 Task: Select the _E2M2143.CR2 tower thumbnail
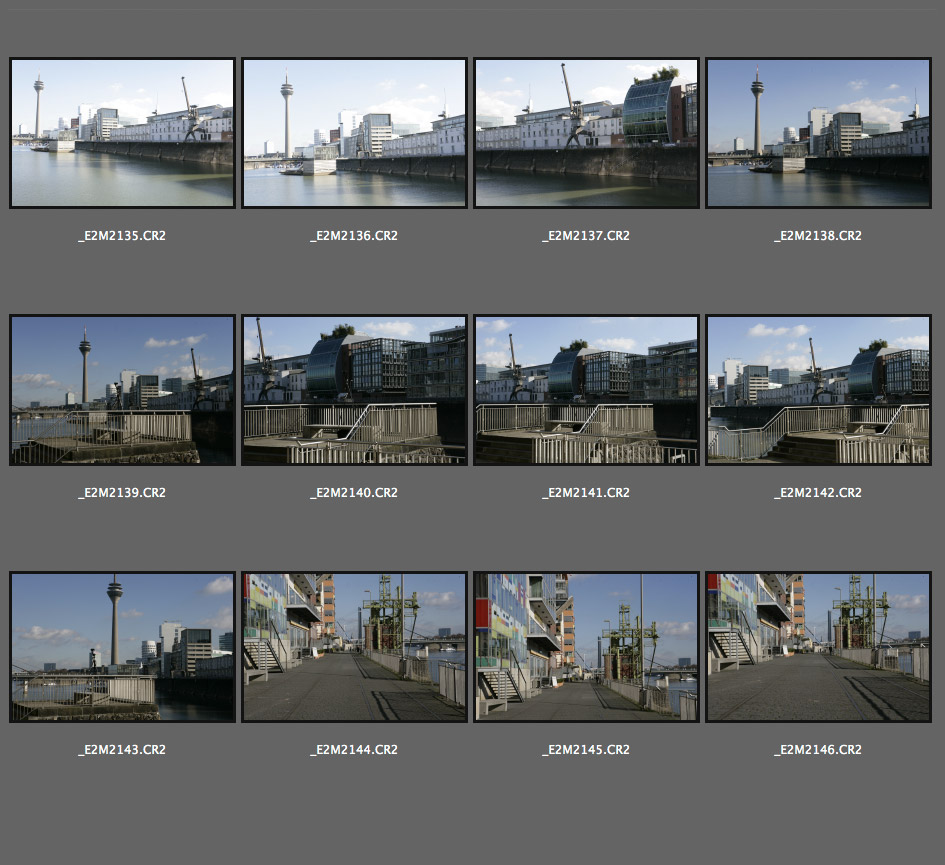click(x=122, y=647)
